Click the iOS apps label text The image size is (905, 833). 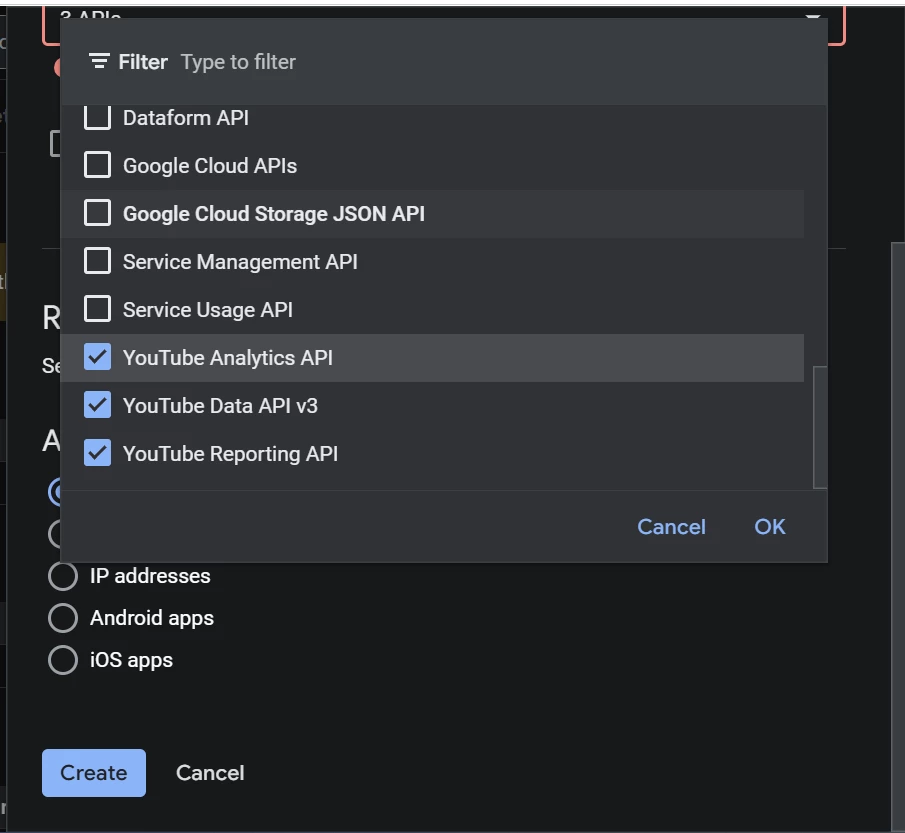[x=132, y=660]
